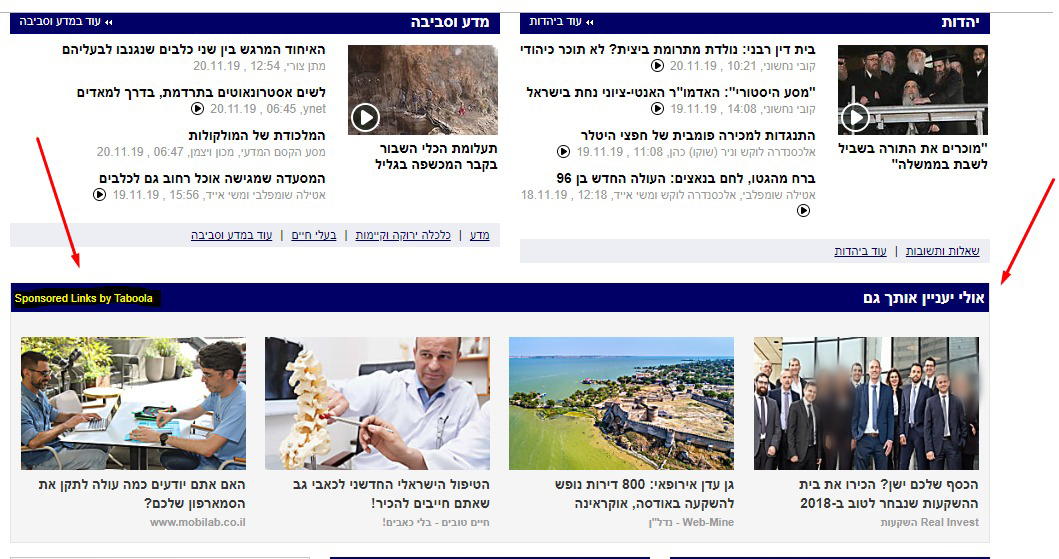The width and height of the screenshot is (1059, 559).
Task: Open the Odessa coastline sponsored image
Action: pos(621,403)
